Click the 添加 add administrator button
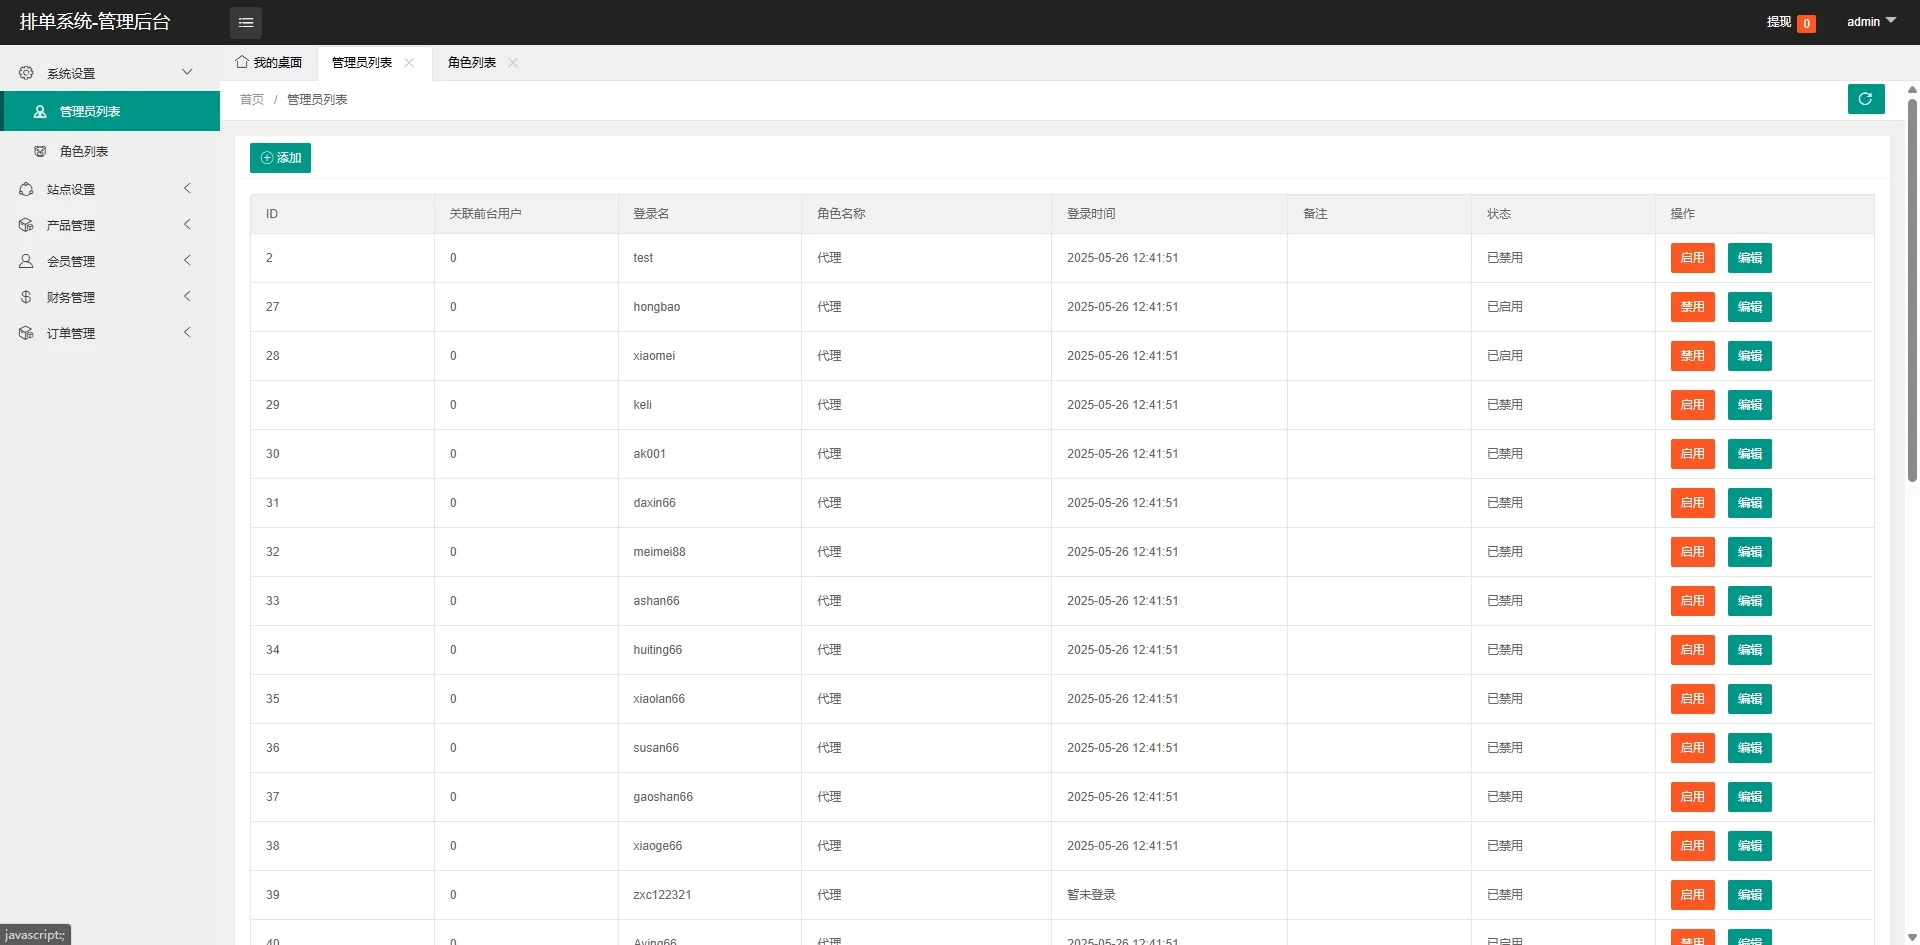Image resolution: width=1920 pixels, height=945 pixels. tap(280, 158)
